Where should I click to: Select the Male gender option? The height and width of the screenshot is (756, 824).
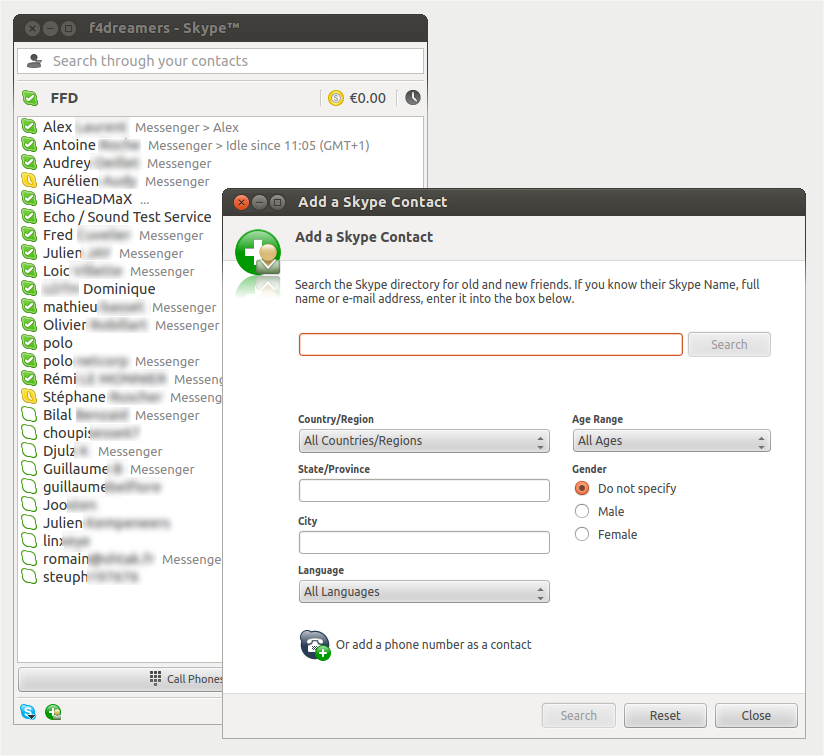coord(582,511)
